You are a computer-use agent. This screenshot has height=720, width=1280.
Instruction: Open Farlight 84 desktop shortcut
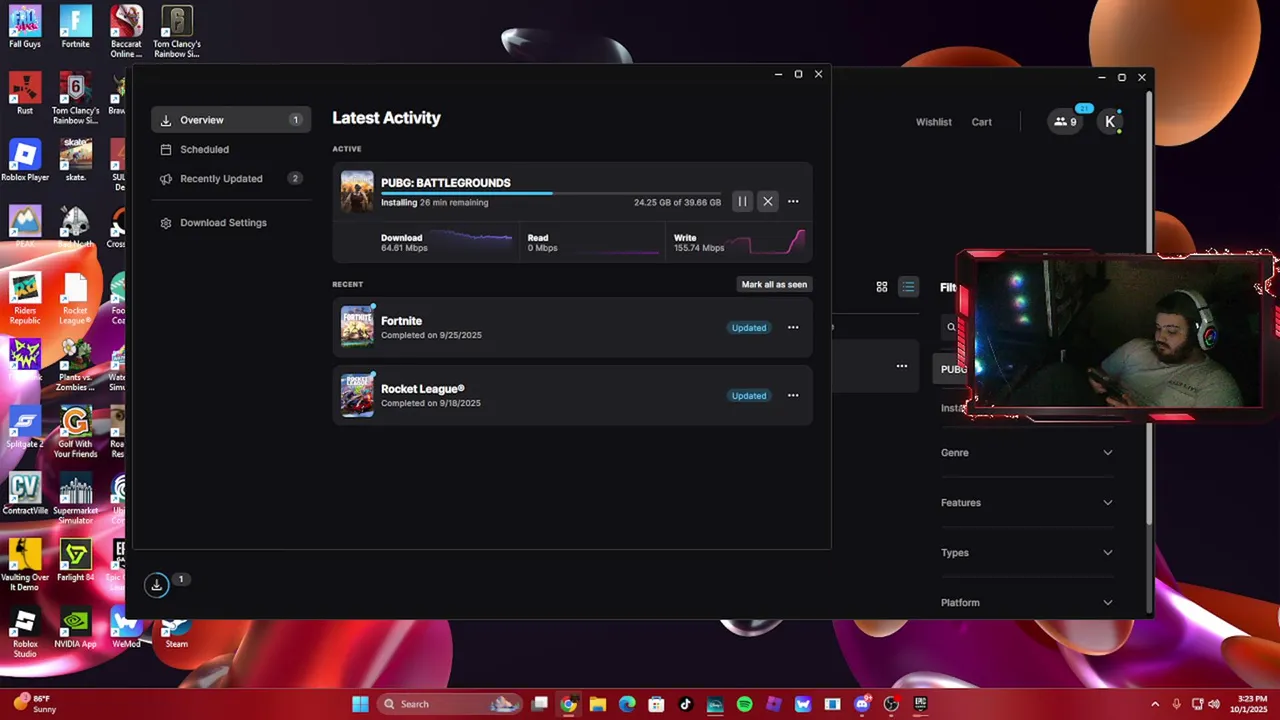tap(75, 561)
